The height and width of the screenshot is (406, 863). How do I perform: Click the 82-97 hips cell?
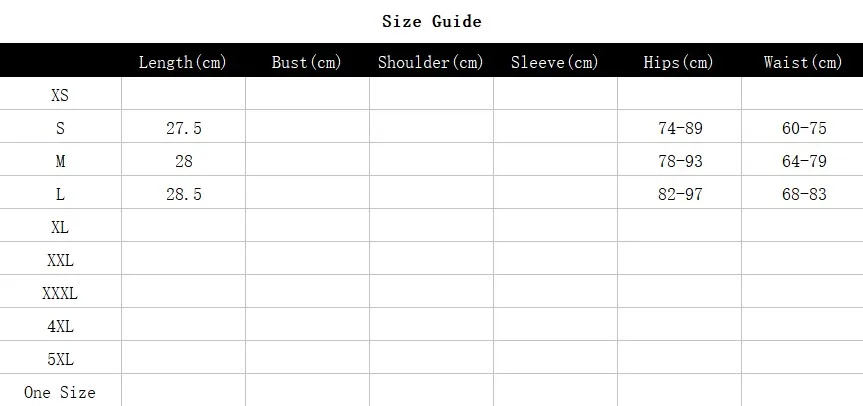coord(680,194)
